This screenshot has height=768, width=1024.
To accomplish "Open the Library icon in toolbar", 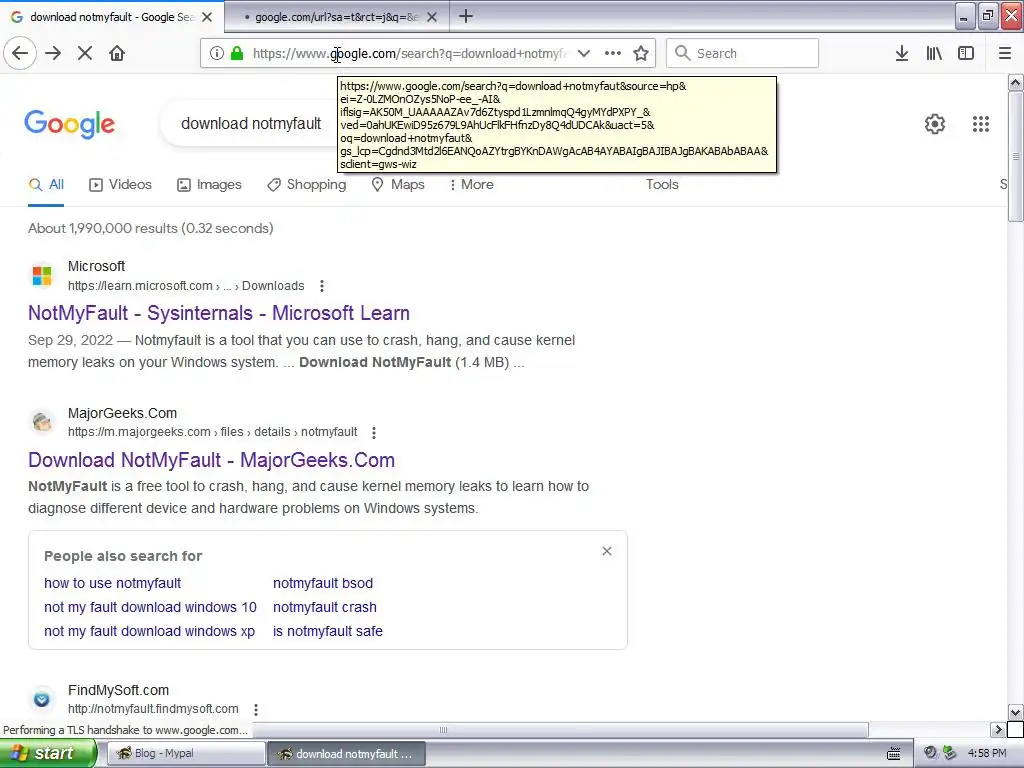I will [x=934, y=53].
